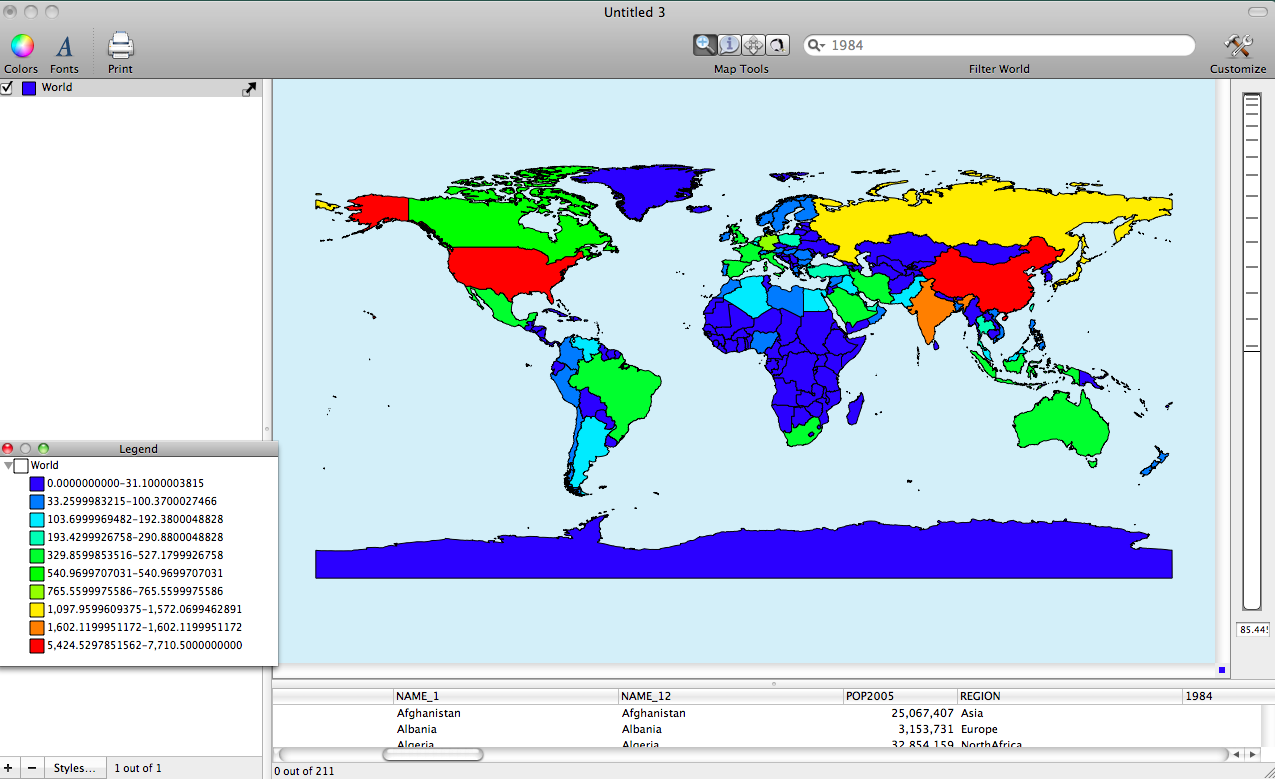This screenshot has height=779, width=1275.
Task: Select the info identify map tool
Action: [x=730, y=44]
